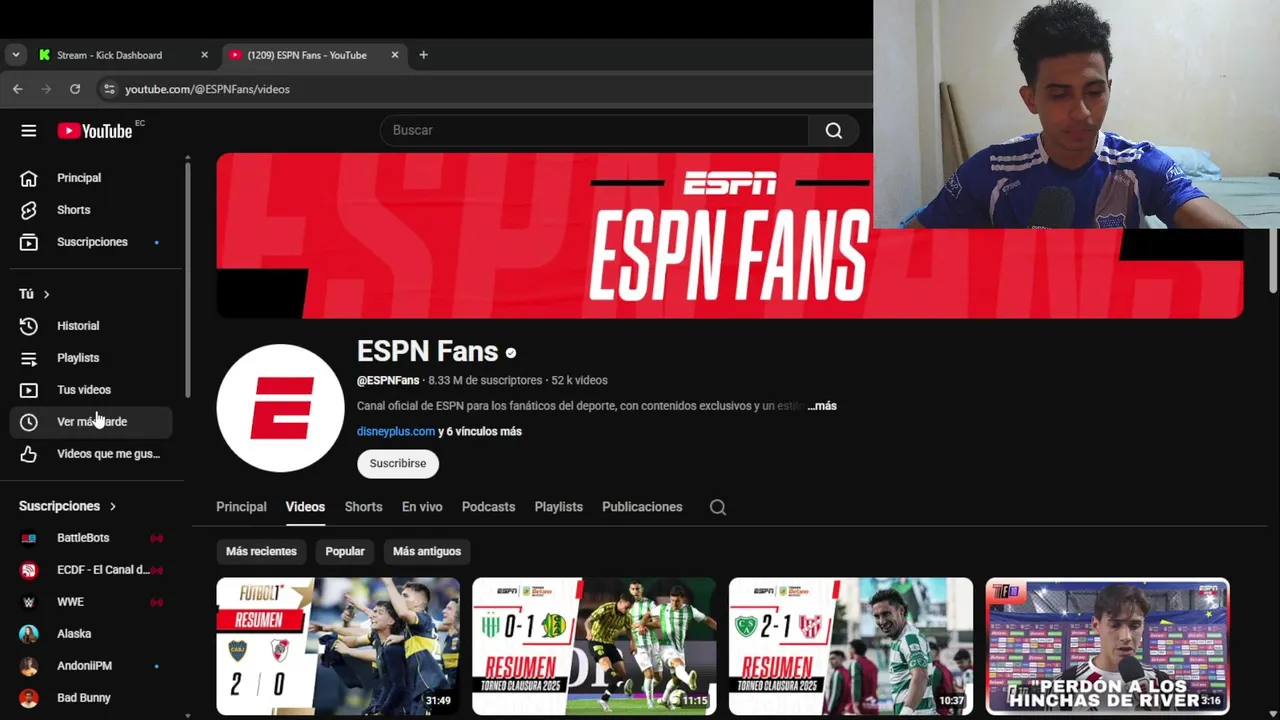Image resolution: width=1280 pixels, height=720 pixels.
Task: Click the Suscribirse button
Action: pos(398,464)
